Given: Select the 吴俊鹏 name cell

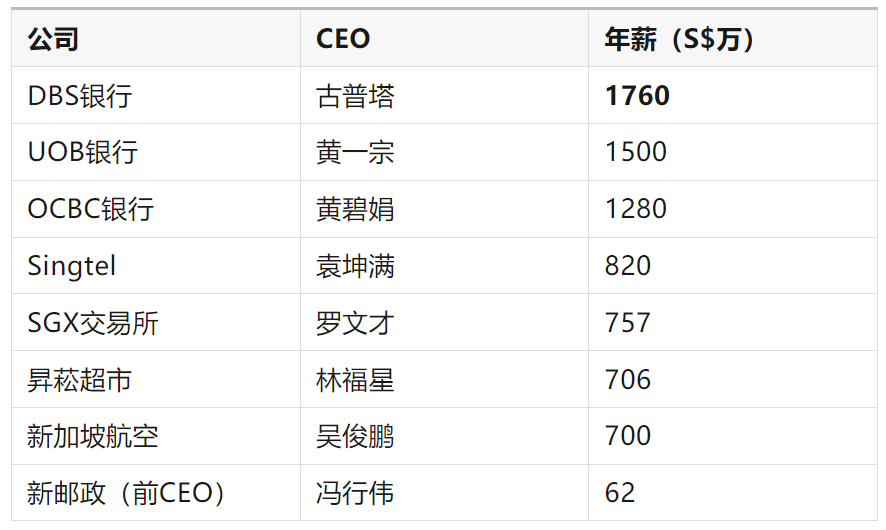Looking at the screenshot, I should (x=444, y=436).
